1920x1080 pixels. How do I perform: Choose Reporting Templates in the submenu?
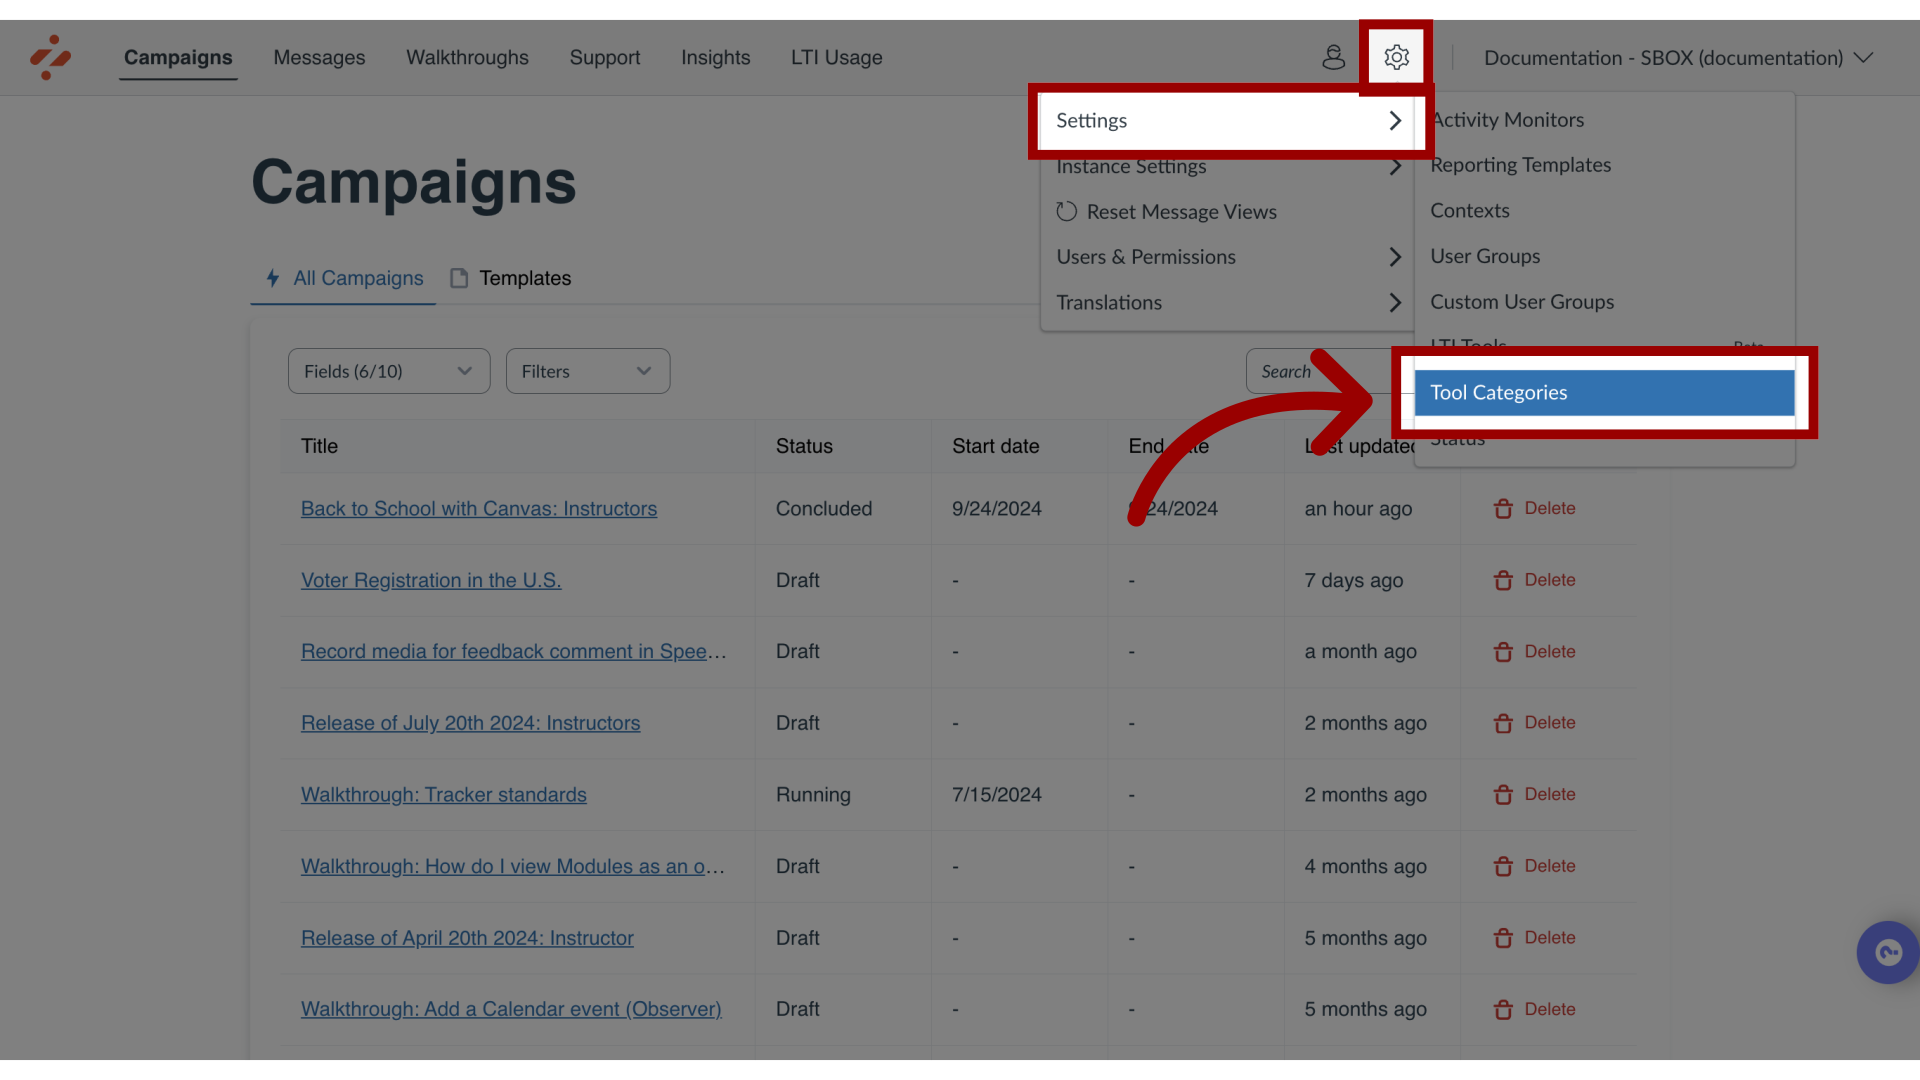point(1604,165)
